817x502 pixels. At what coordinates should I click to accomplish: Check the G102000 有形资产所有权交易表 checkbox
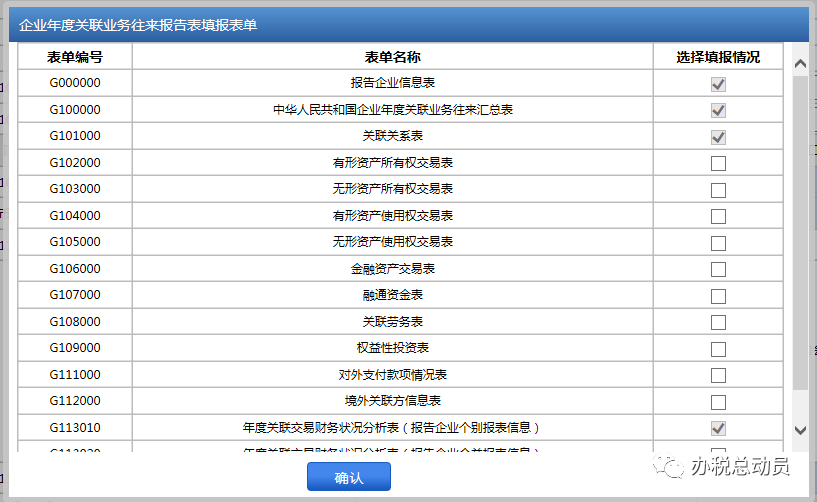coord(718,163)
